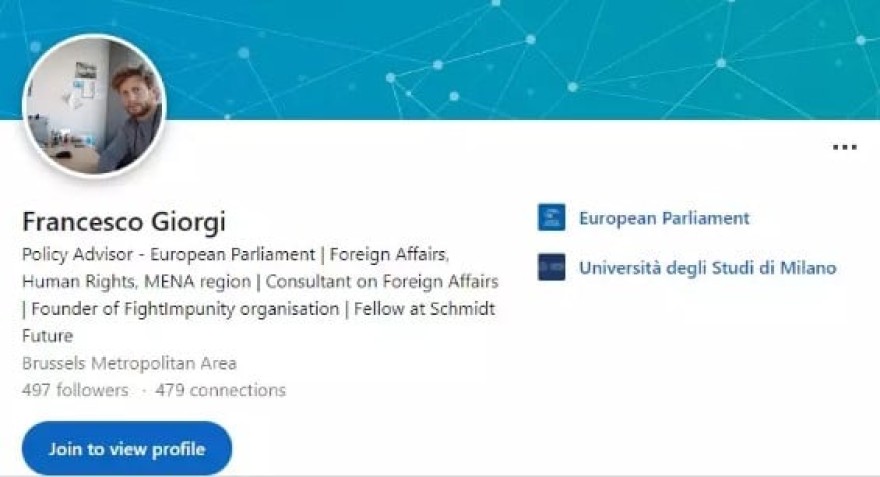Click the Francesco Giorgi profile name

click(124, 221)
